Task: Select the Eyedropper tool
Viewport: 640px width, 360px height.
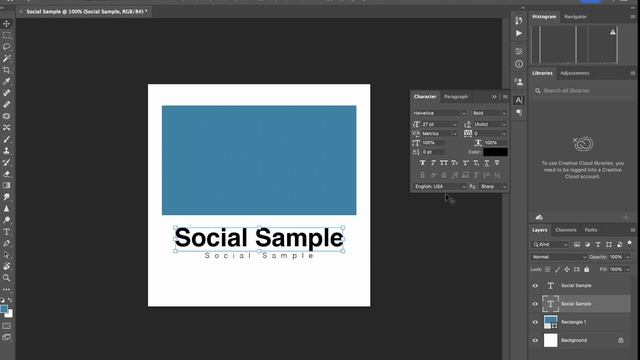Action: 7,82
